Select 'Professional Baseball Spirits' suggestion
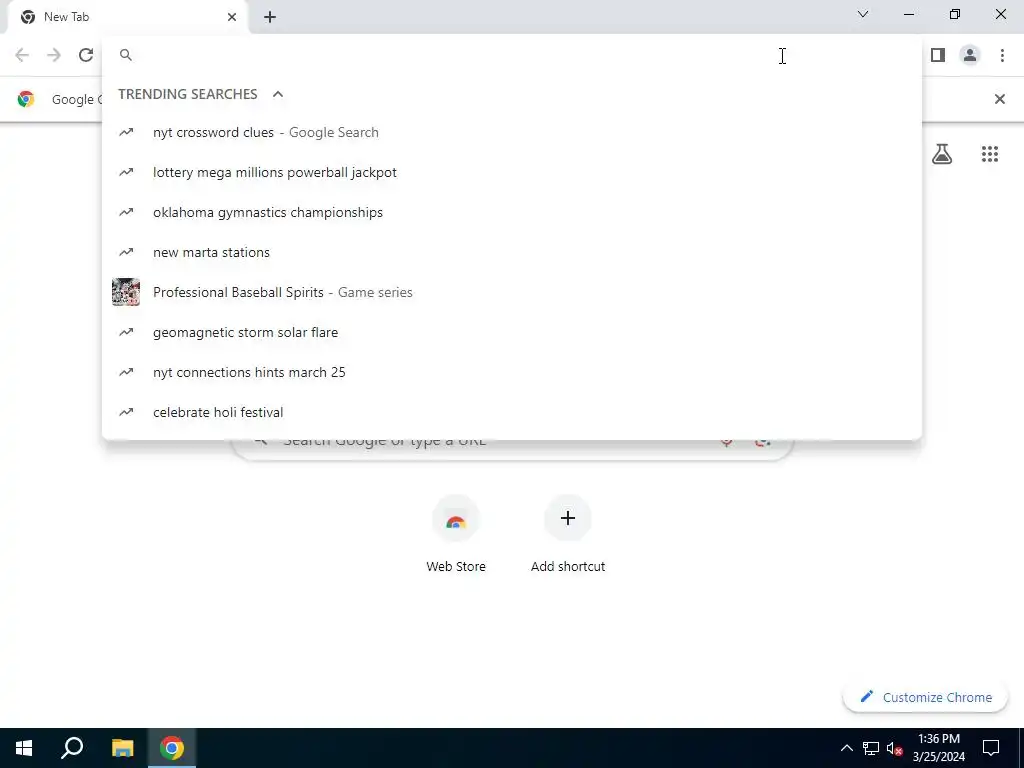Viewport: 1024px width, 768px height. tap(512, 292)
